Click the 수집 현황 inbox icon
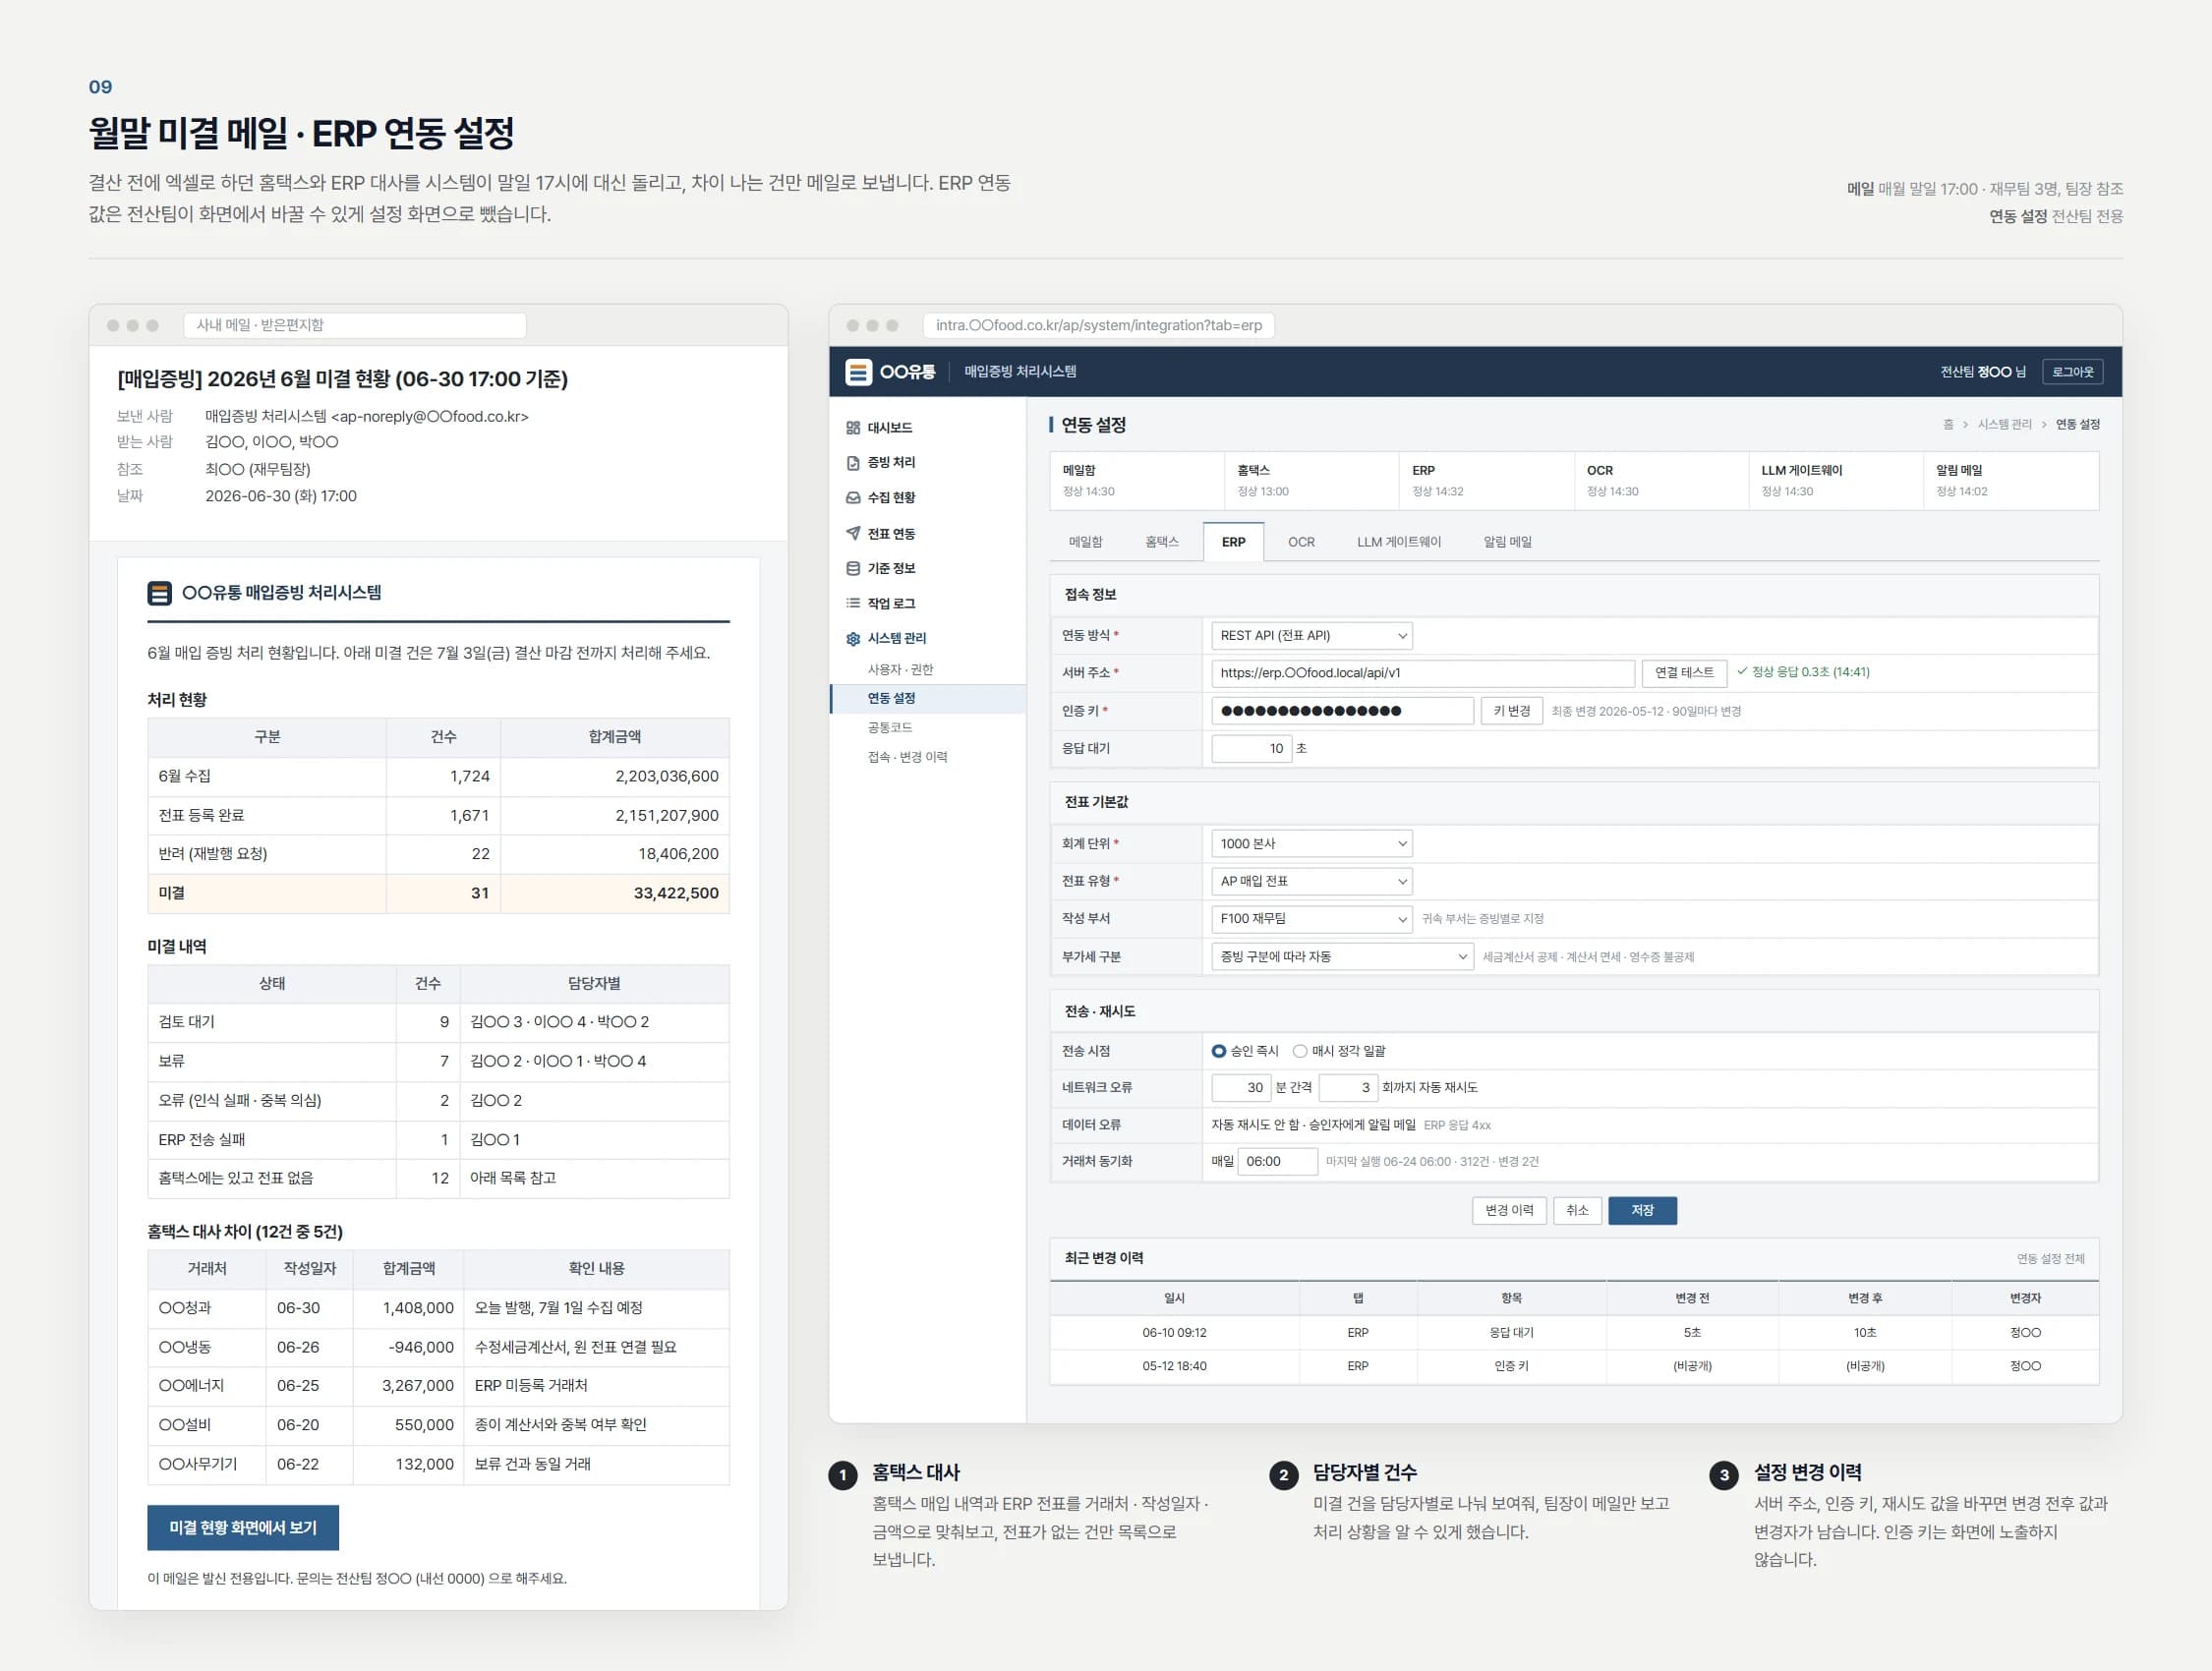2212x1671 pixels. pyautogui.click(x=853, y=498)
